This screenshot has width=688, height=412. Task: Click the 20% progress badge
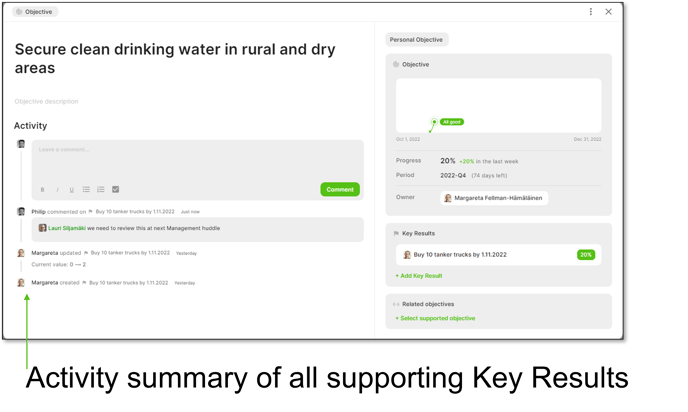pos(586,255)
